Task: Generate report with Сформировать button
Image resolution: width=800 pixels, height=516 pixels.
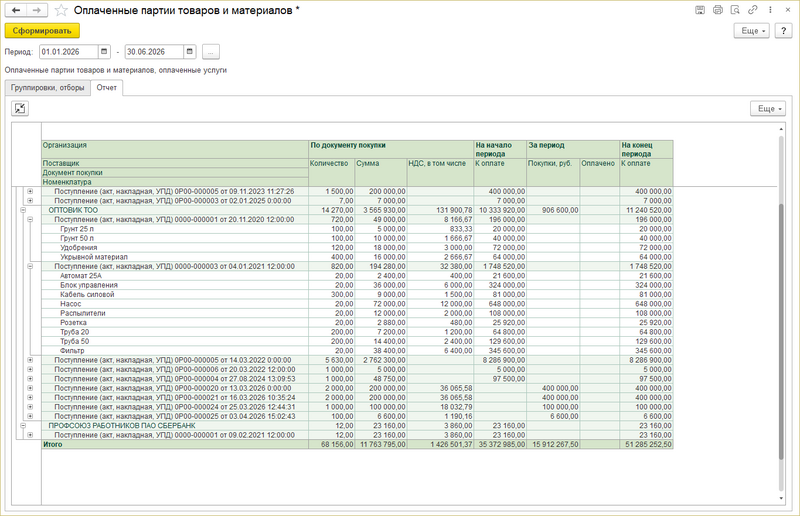Action: click(42, 31)
